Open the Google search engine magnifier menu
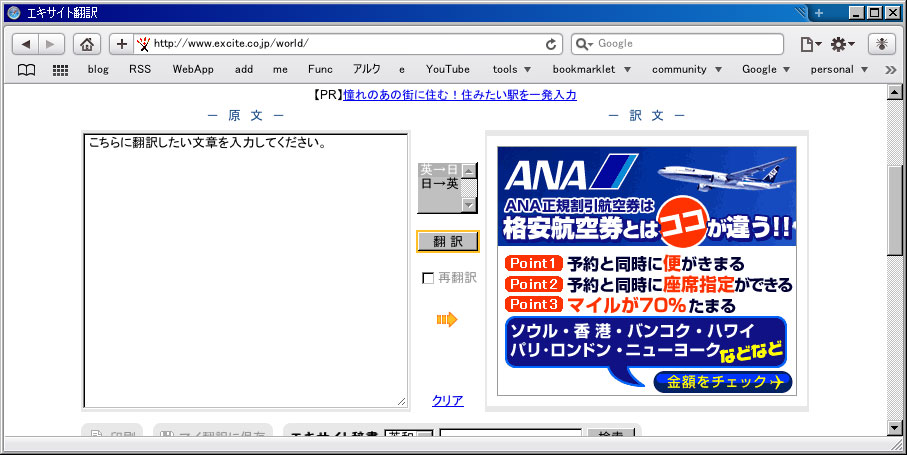The image size is (907, 455). (x=585, y=44)
